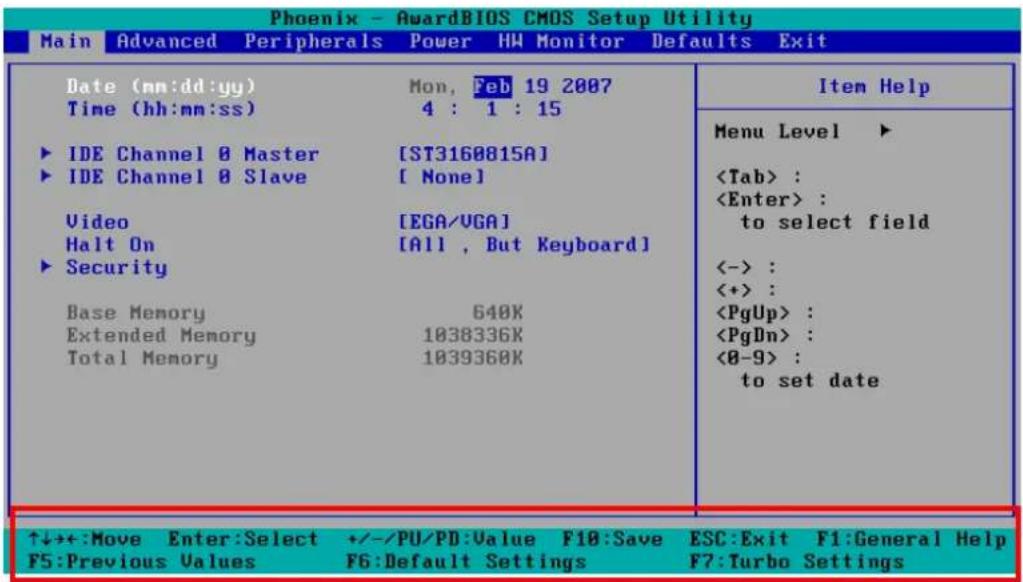Go to the Peripherals tab
The image size is (1023, 582).
[314, 42]
